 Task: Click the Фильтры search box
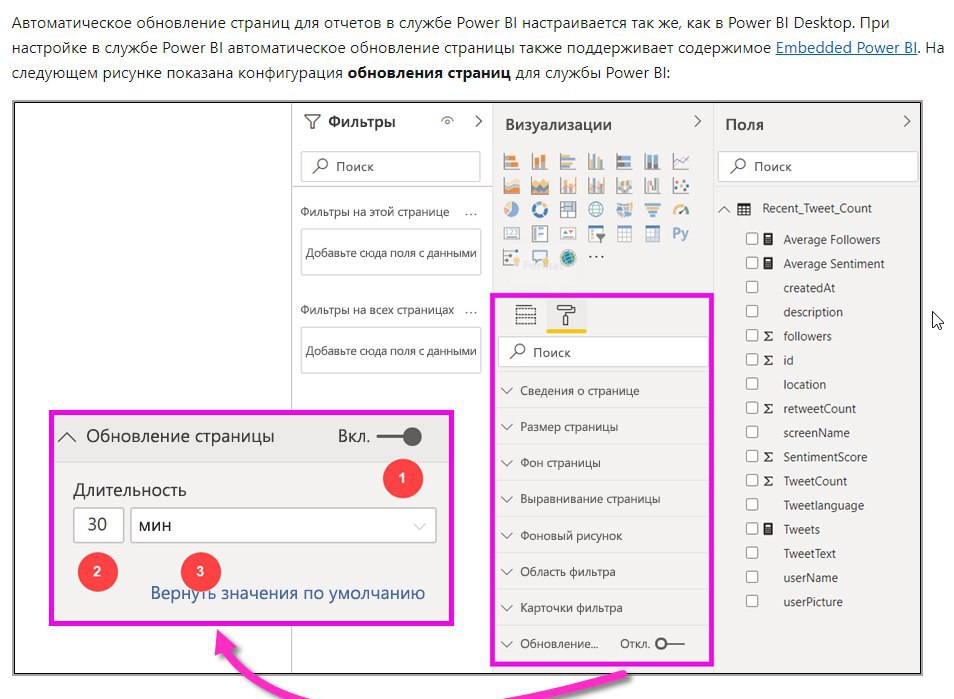pyautogui.click(x=391, y=166)
